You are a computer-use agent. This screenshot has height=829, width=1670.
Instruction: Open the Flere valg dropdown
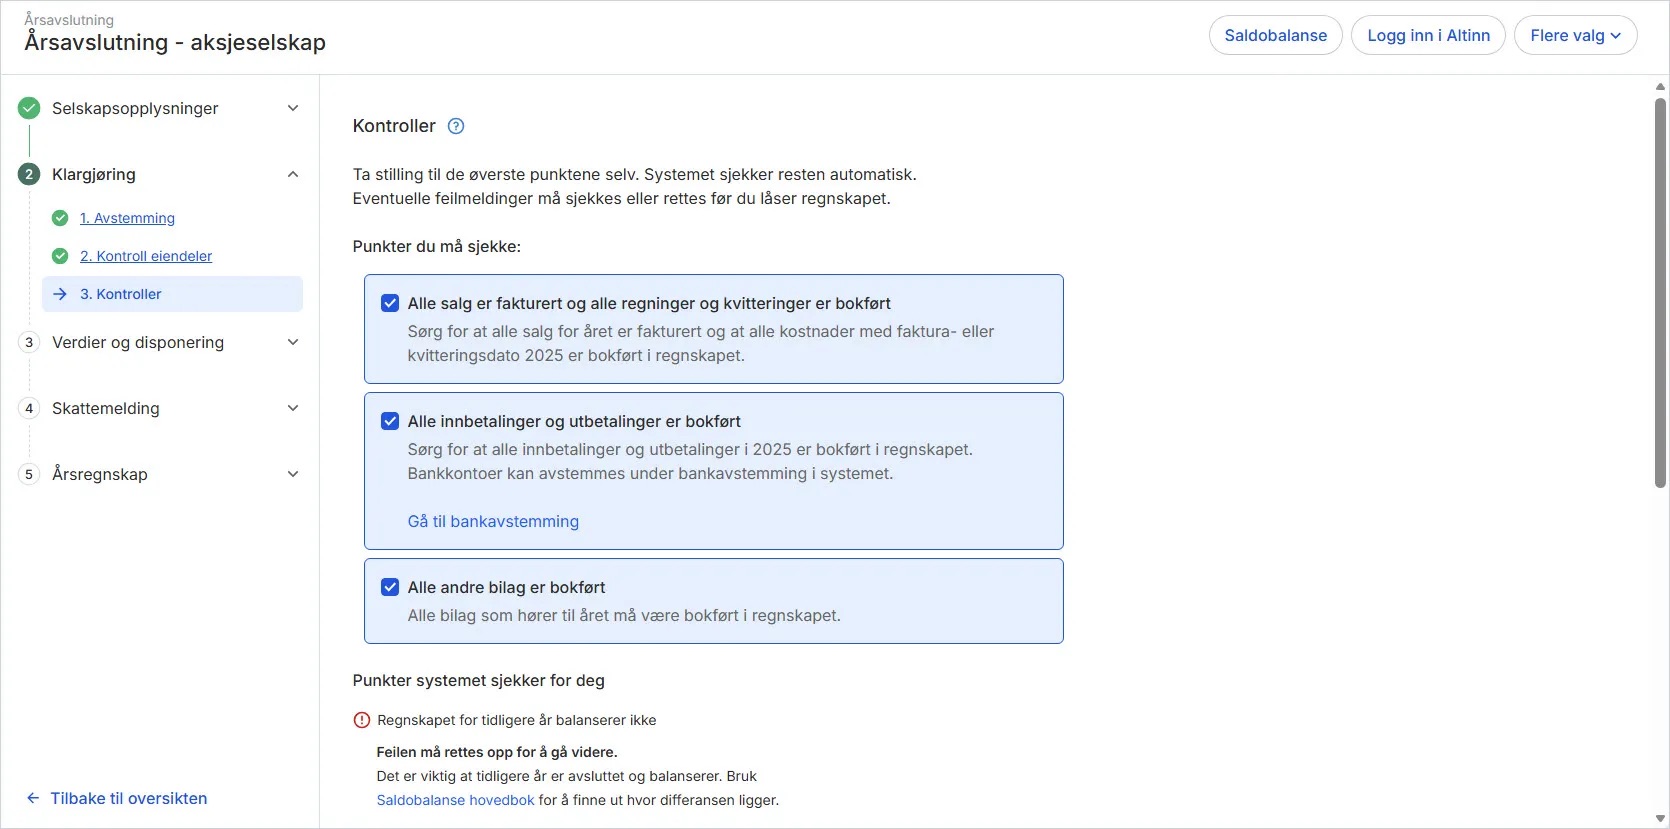[1575, 35]
